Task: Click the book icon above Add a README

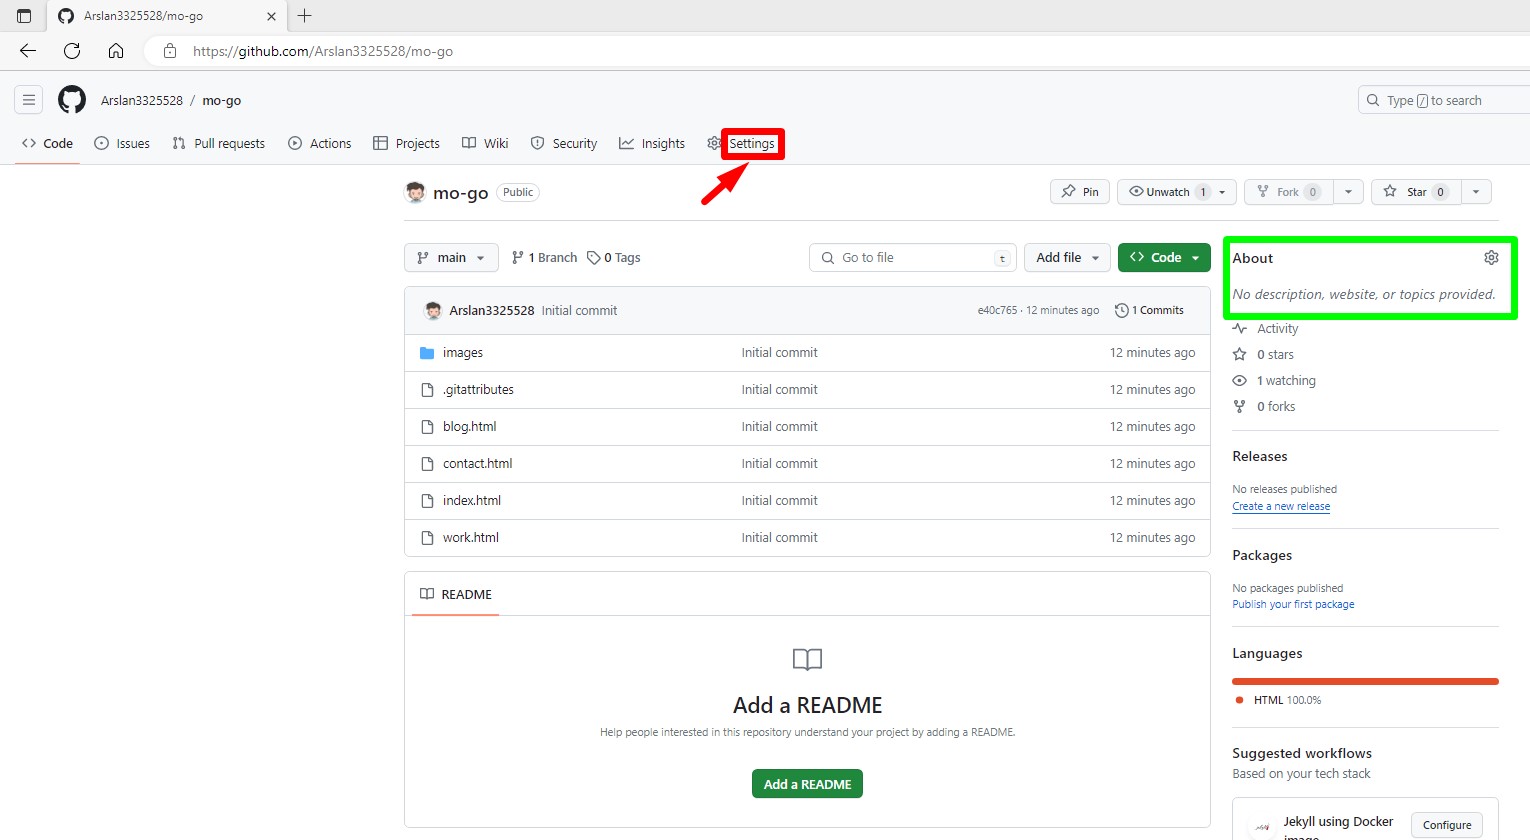Action: pos(807,660)
